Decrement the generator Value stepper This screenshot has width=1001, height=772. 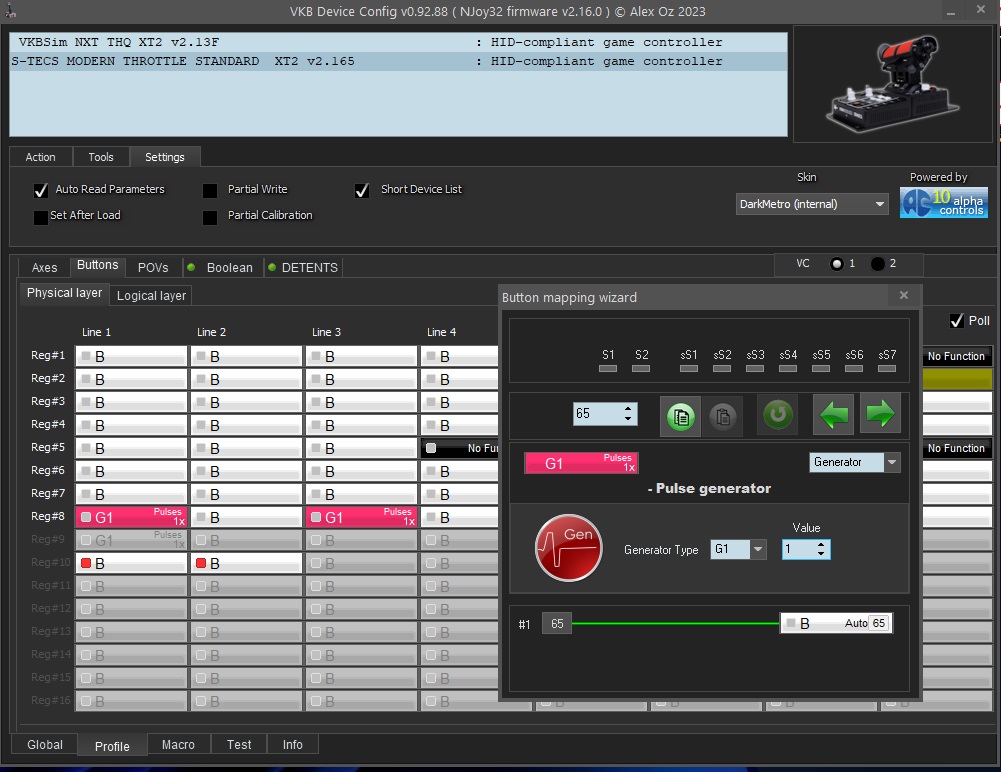[821, 553]
